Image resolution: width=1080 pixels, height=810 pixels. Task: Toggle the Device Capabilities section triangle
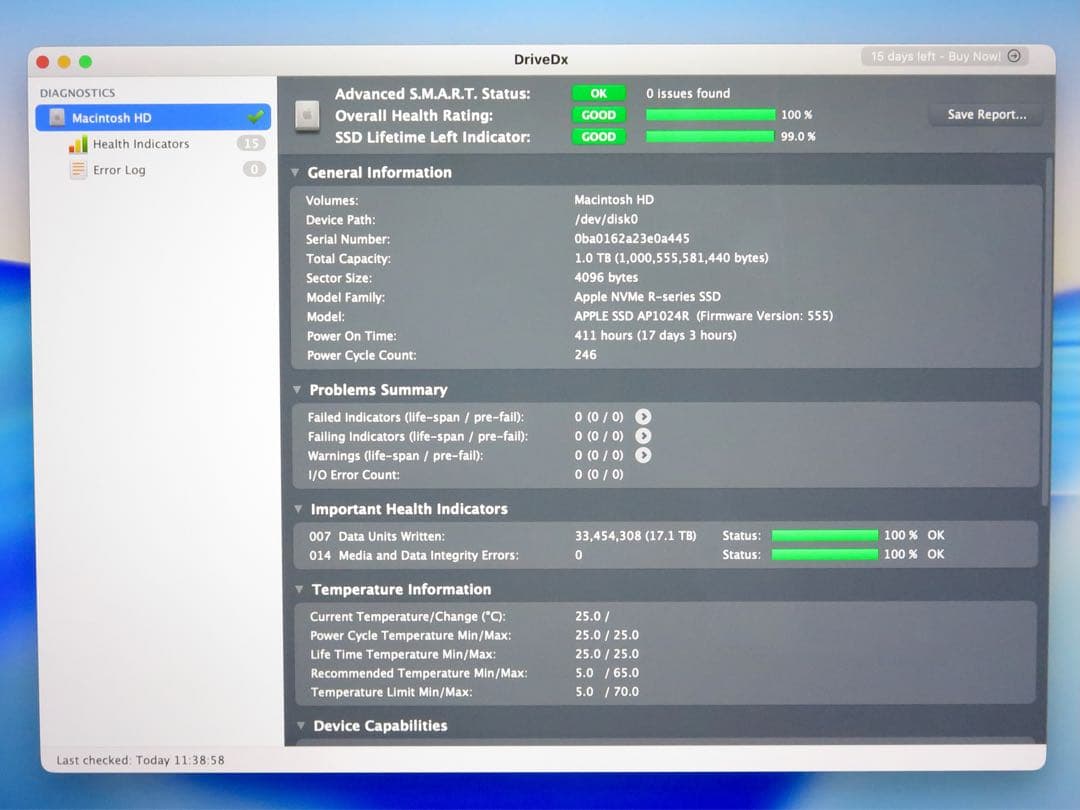pyautogui.click(x=301, y=725)
